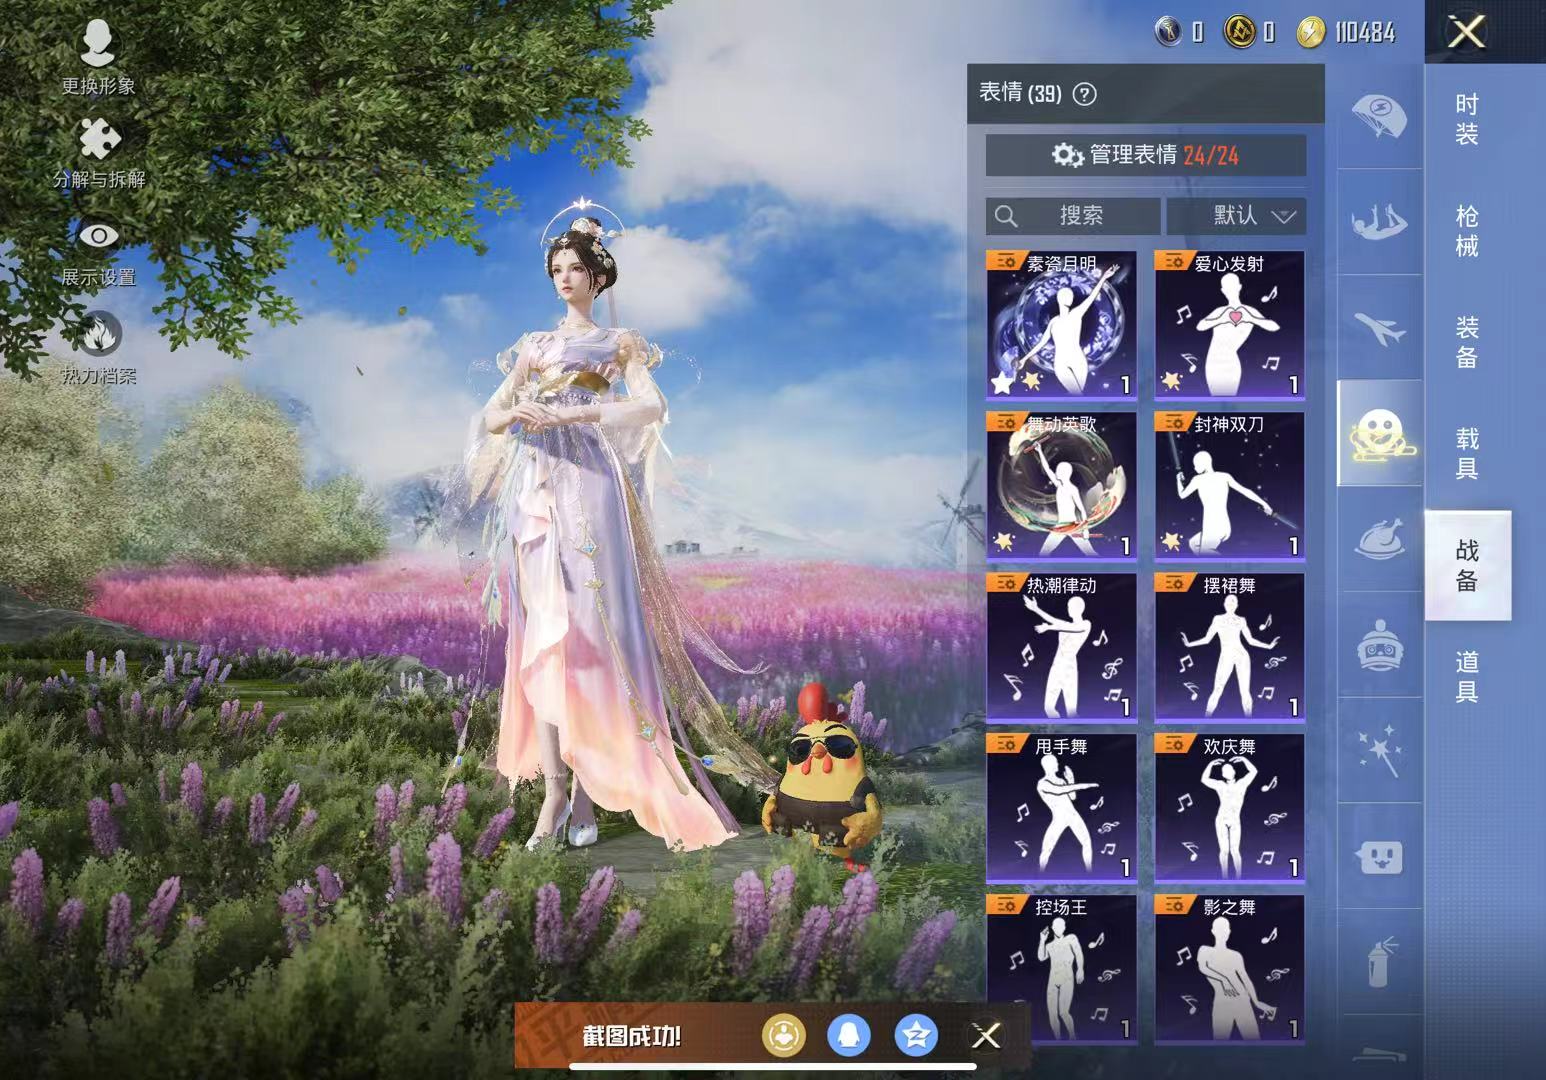Select 控场王 emote thumbnail
1546x1080 pixels.
[1061, 969]
